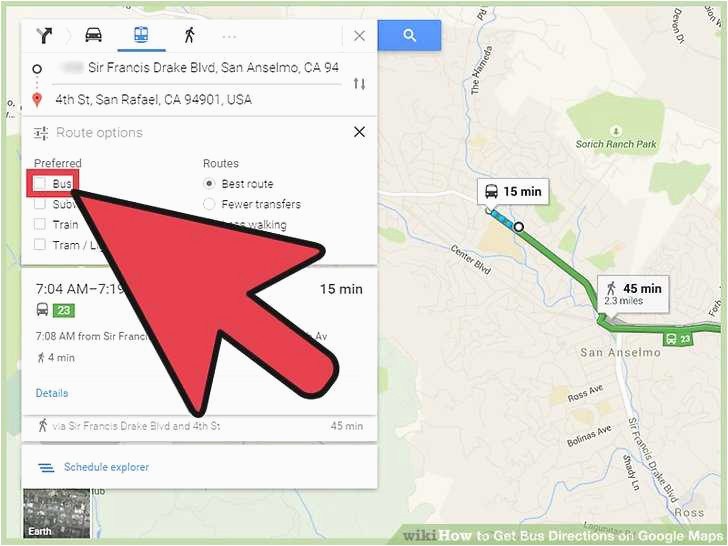Open the Schedule explorer link
This screenshot has height=546, width=728.
click(106, 467)
